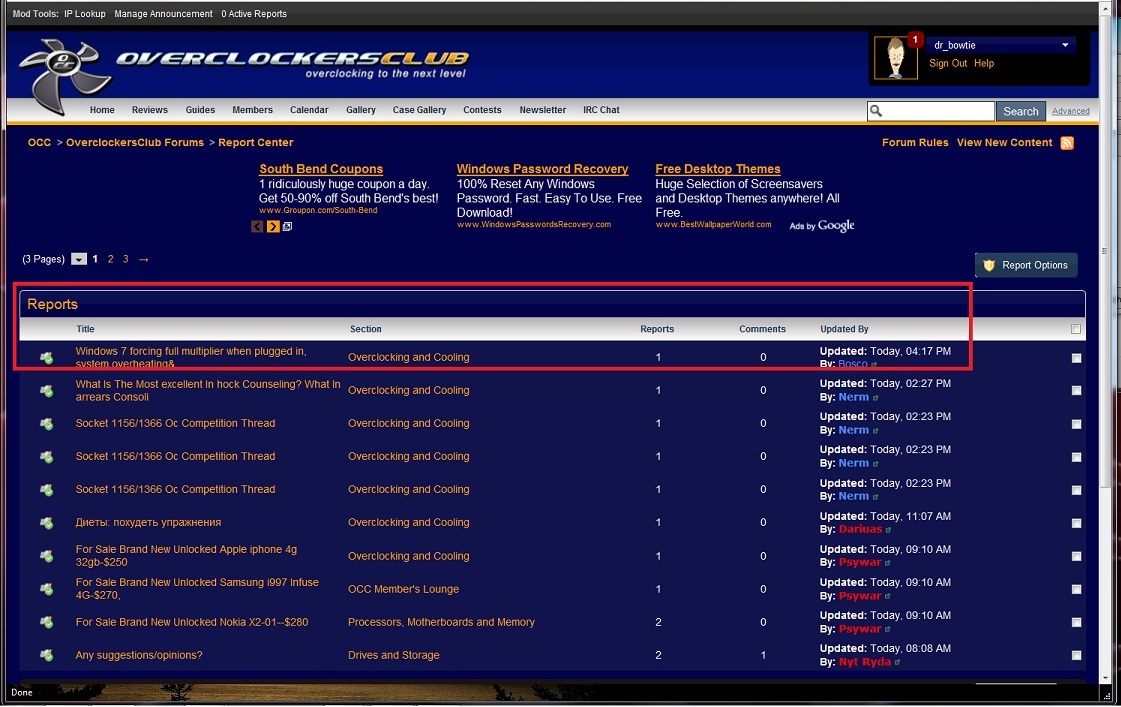The width and height of the screenshot is (1121, 707).
Task: Open the notification badge on the avatar
Action: click(x=915, y=40)
